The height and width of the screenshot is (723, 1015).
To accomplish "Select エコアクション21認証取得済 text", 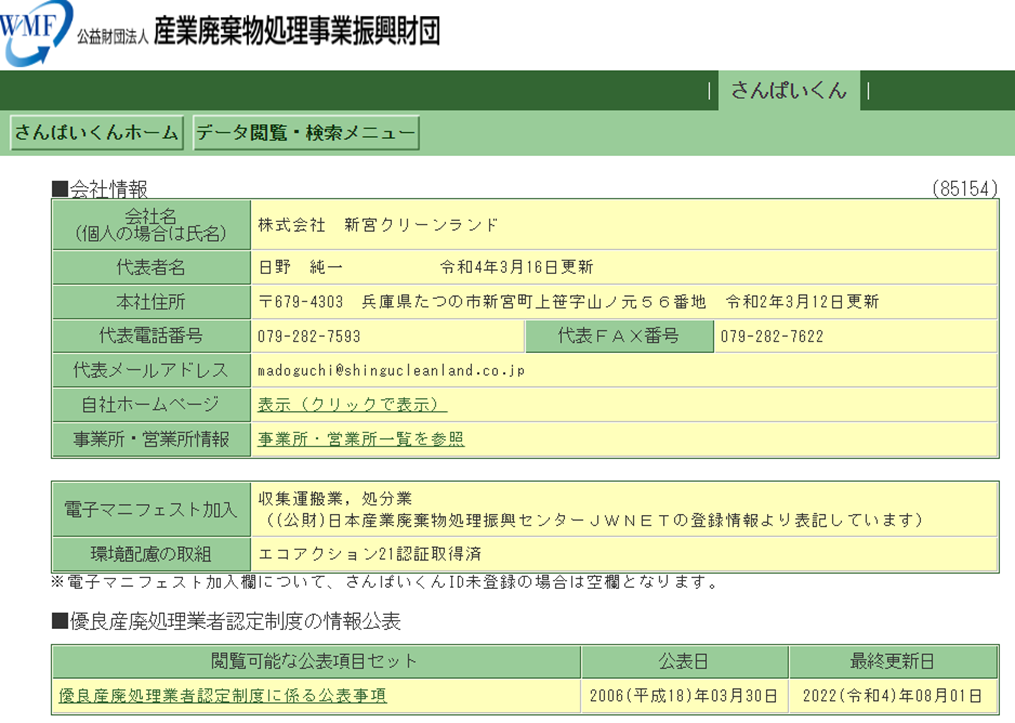I will pos(370,554).
